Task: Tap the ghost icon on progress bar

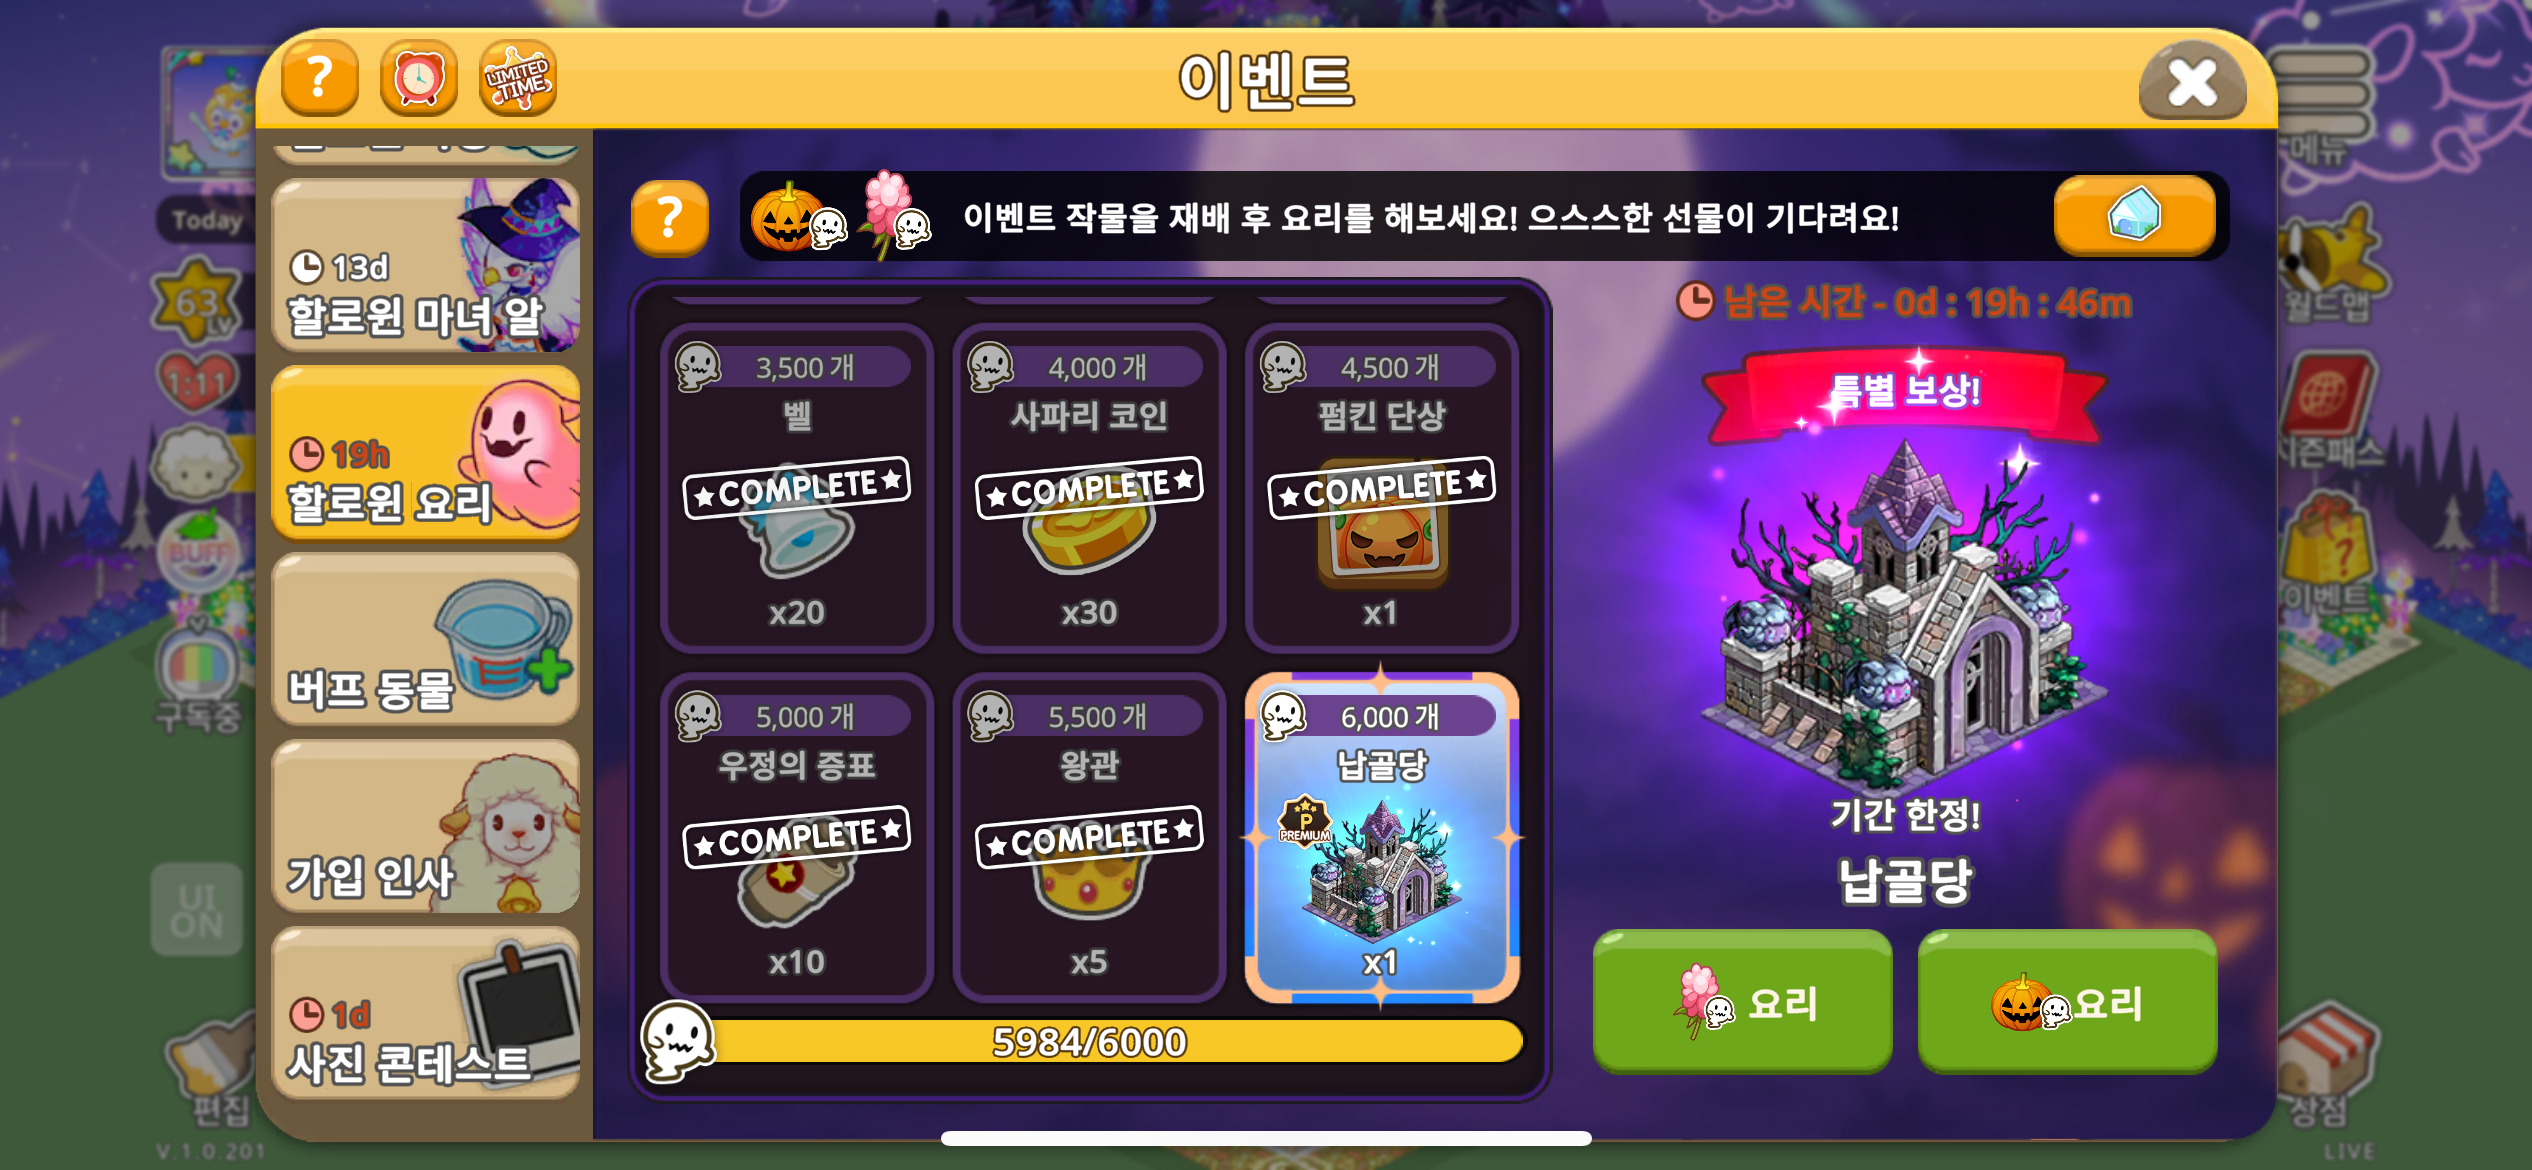Action: [x=677, y=1041]
